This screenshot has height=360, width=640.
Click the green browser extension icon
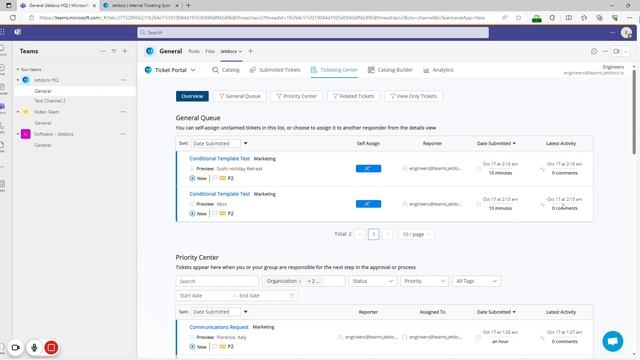pos(537,18)
